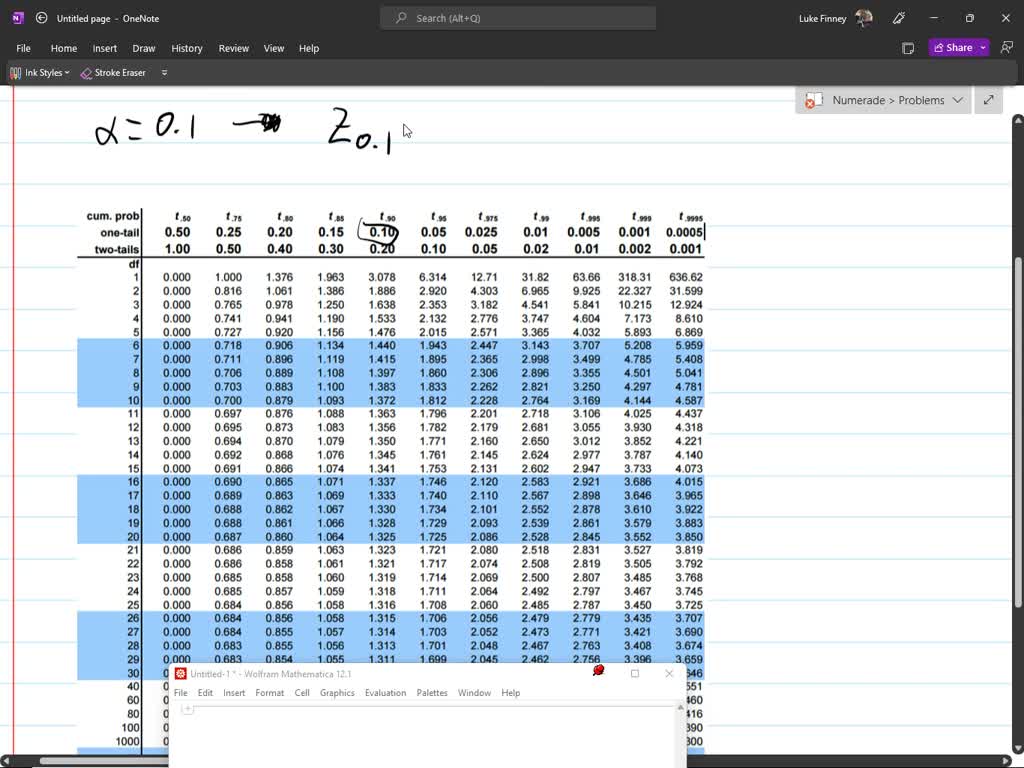The image size is (1024, 768).
Task: Open the Draw ribbon tab
Action: (144, 48)
